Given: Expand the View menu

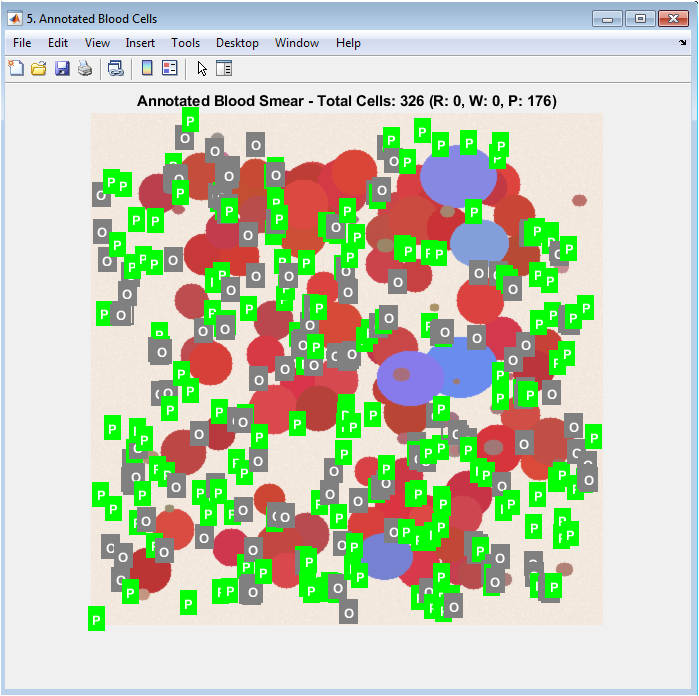Looking at the screenshot, I should click(97, 43).
